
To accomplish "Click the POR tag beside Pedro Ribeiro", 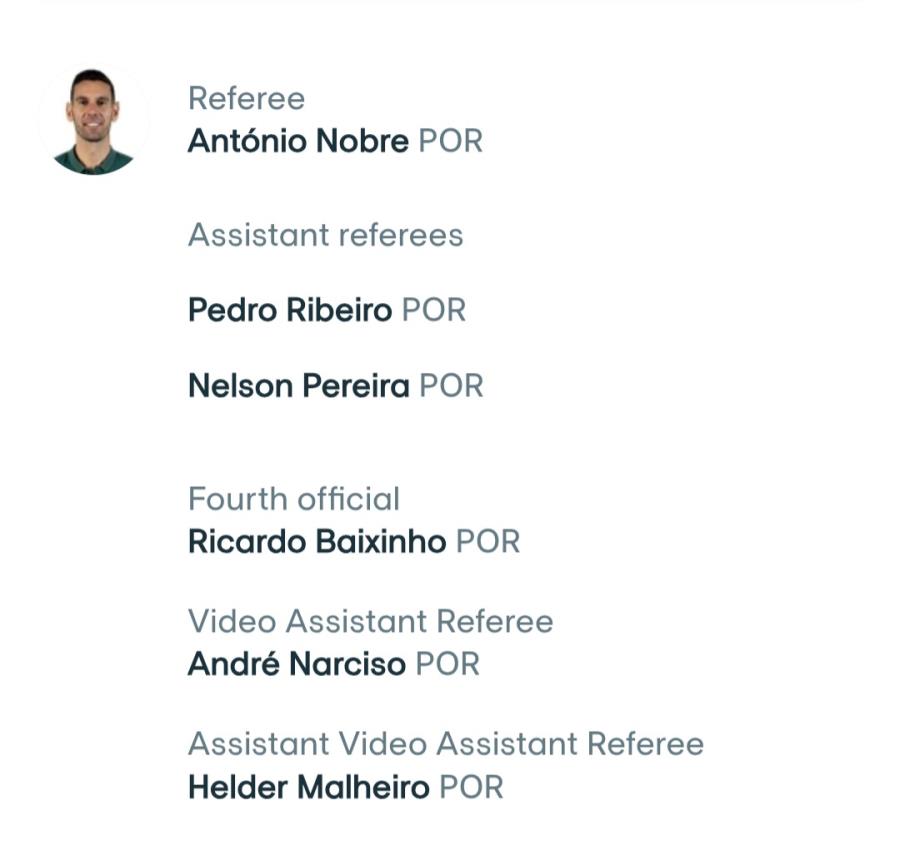I will tap(434, 310).
